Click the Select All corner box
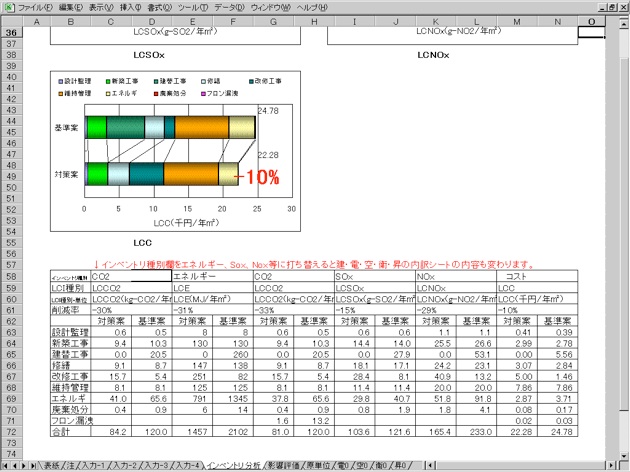Screen dimensions: 630x472 pos(11,22)
